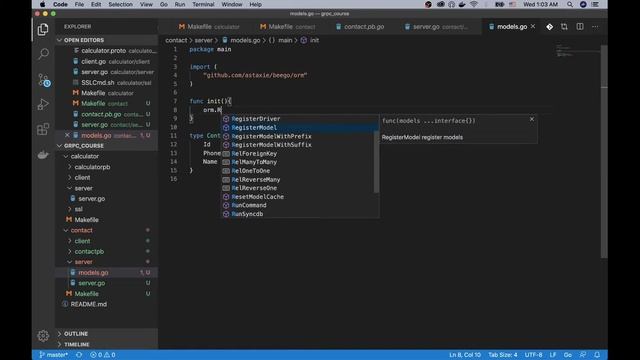
Task: Split the editor to the right
Action: 580,27
